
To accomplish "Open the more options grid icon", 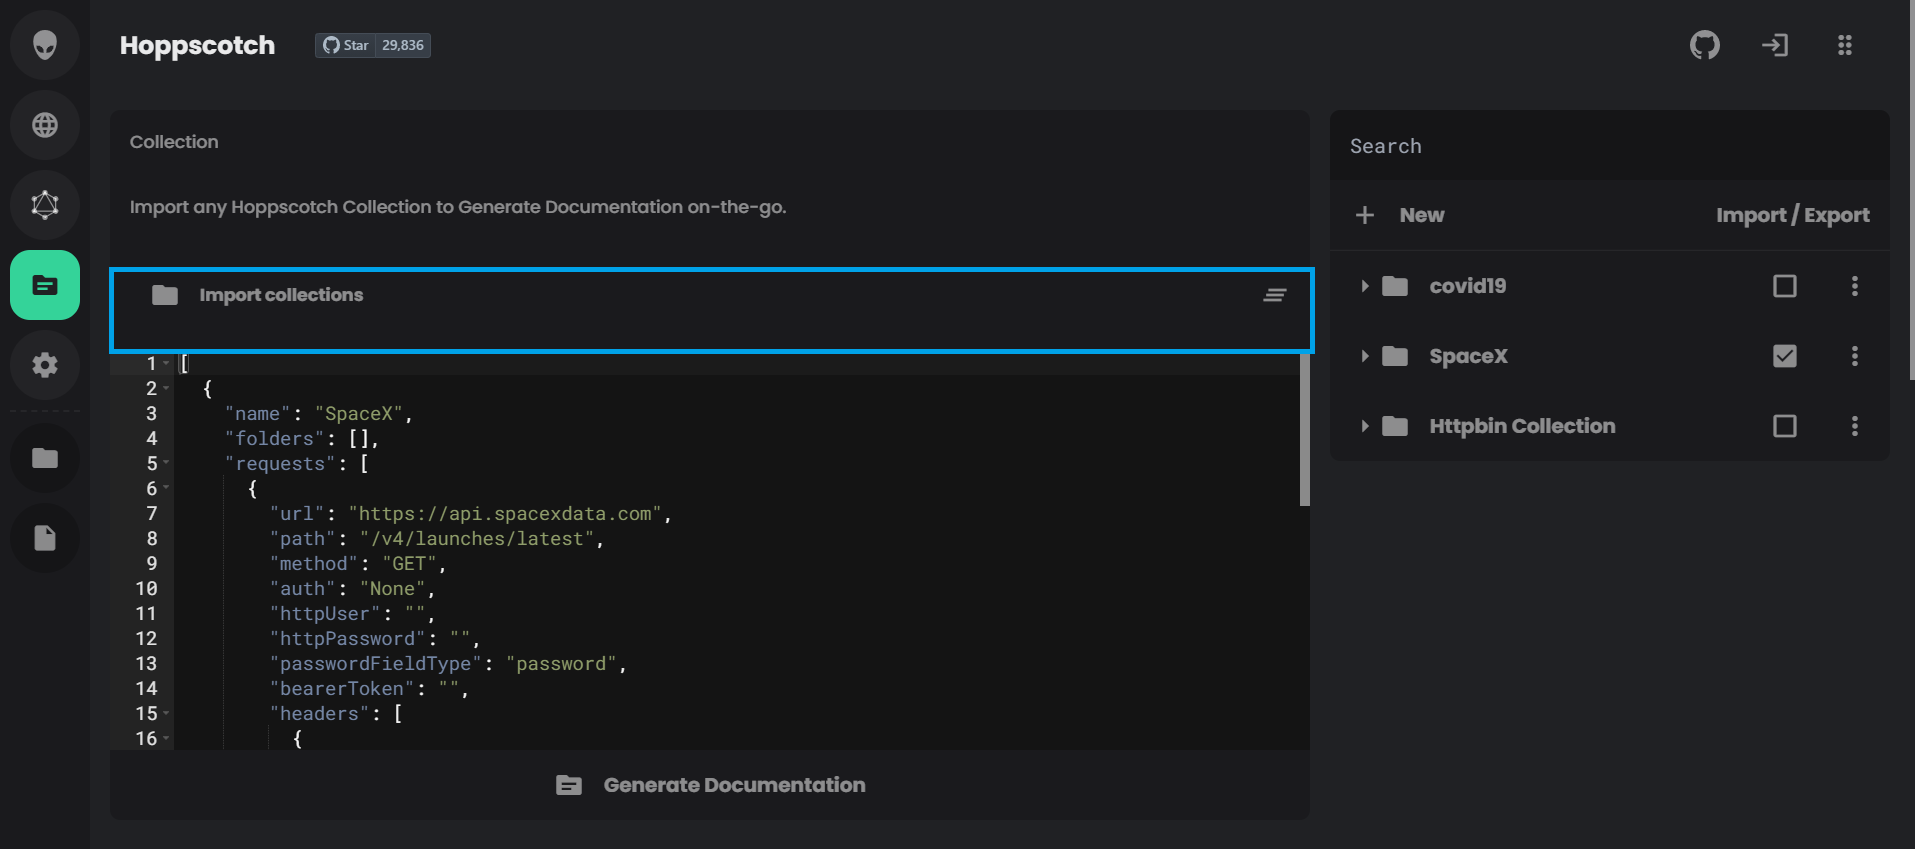I will (1845, 45).
